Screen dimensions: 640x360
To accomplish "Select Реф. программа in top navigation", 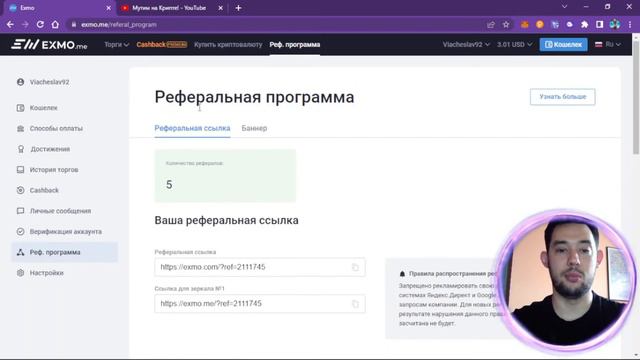I will [x=295, y=44].
